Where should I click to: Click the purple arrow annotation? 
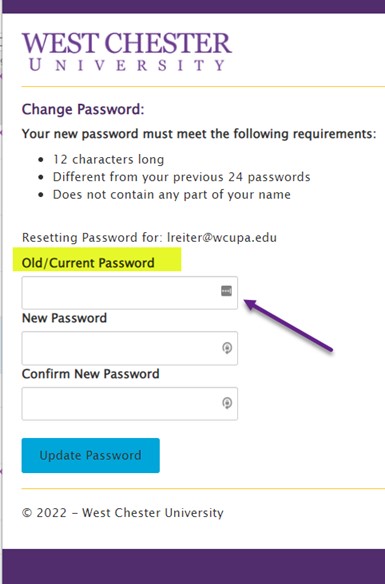[x=288, y=326]
